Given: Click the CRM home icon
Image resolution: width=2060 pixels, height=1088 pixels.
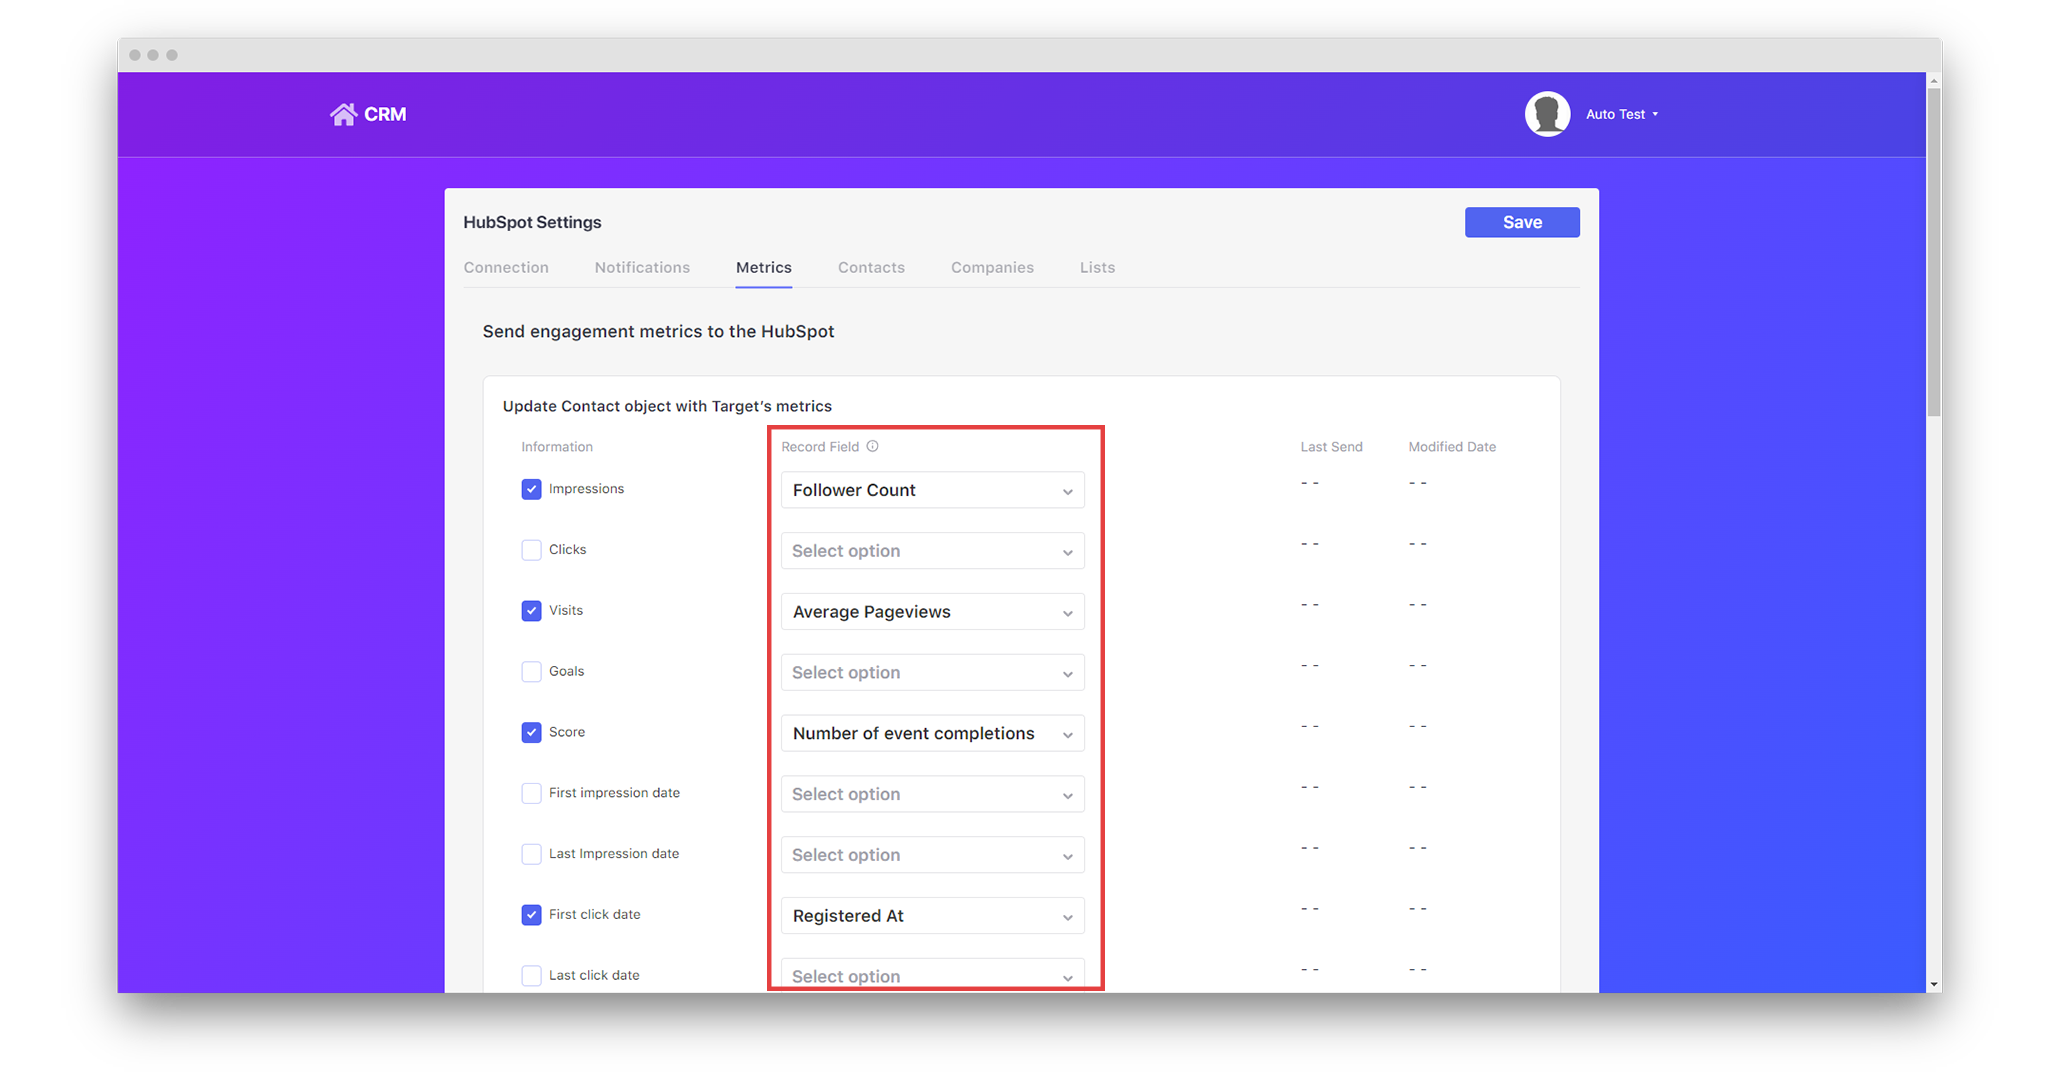Looking at the screenshot, I should pos(345,113).
